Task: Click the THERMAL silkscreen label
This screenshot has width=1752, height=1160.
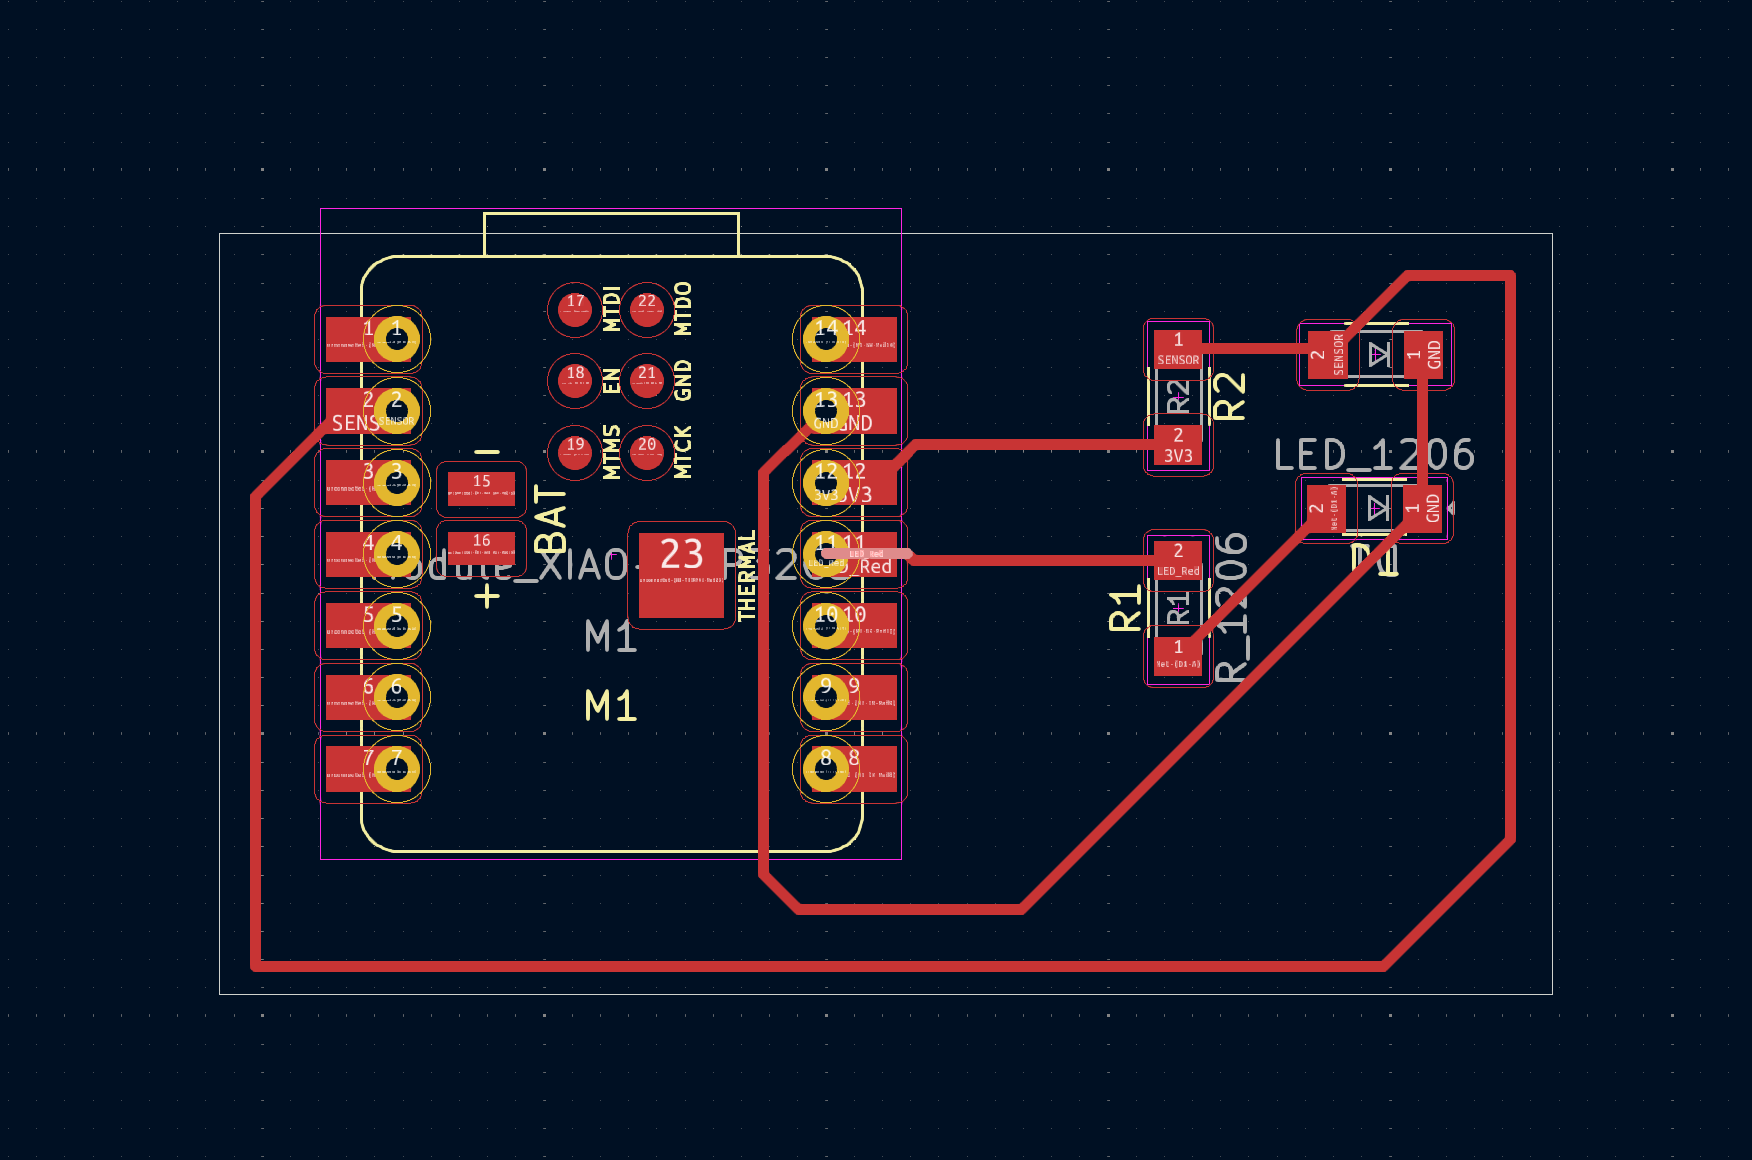Action: point(747,575)
